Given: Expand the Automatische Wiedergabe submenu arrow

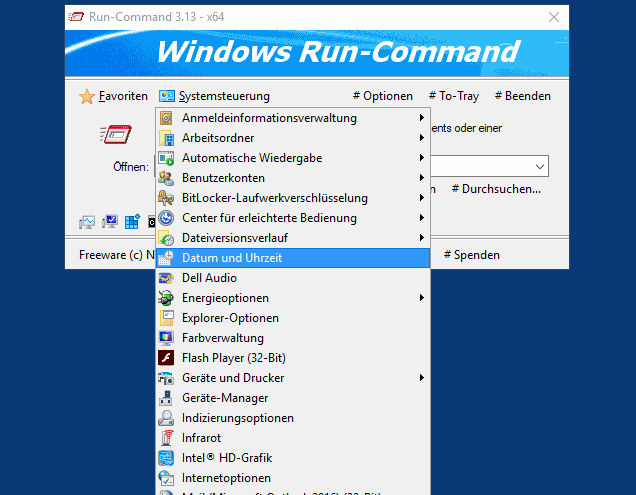Looking at the screenshot, I should (422, 157).
